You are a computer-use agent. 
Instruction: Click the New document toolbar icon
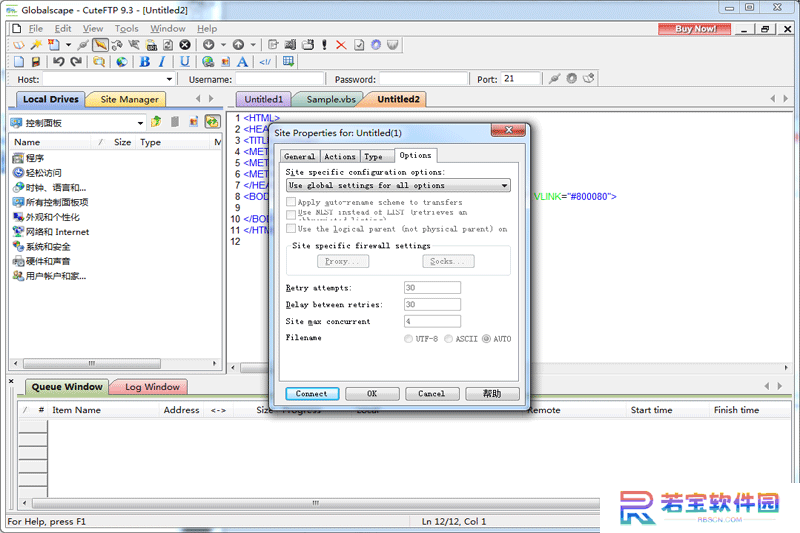[54, 45]
